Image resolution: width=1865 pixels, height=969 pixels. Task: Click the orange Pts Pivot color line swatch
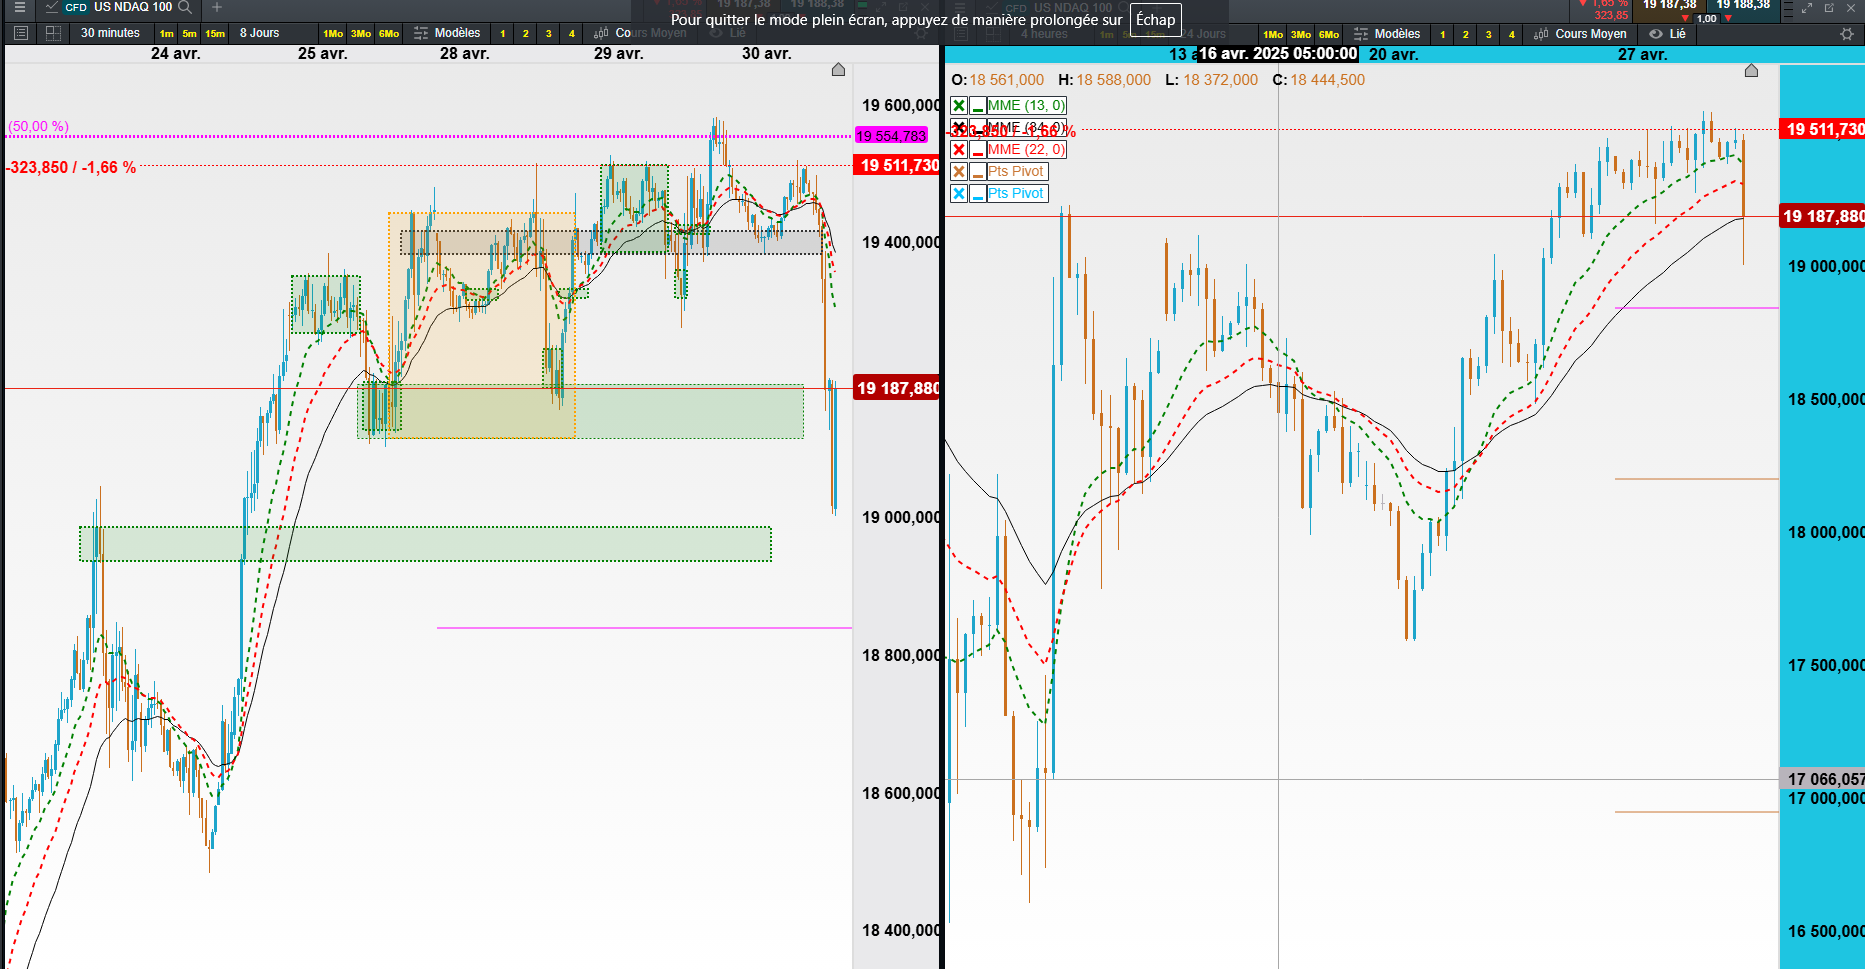[x=977, y=171]
